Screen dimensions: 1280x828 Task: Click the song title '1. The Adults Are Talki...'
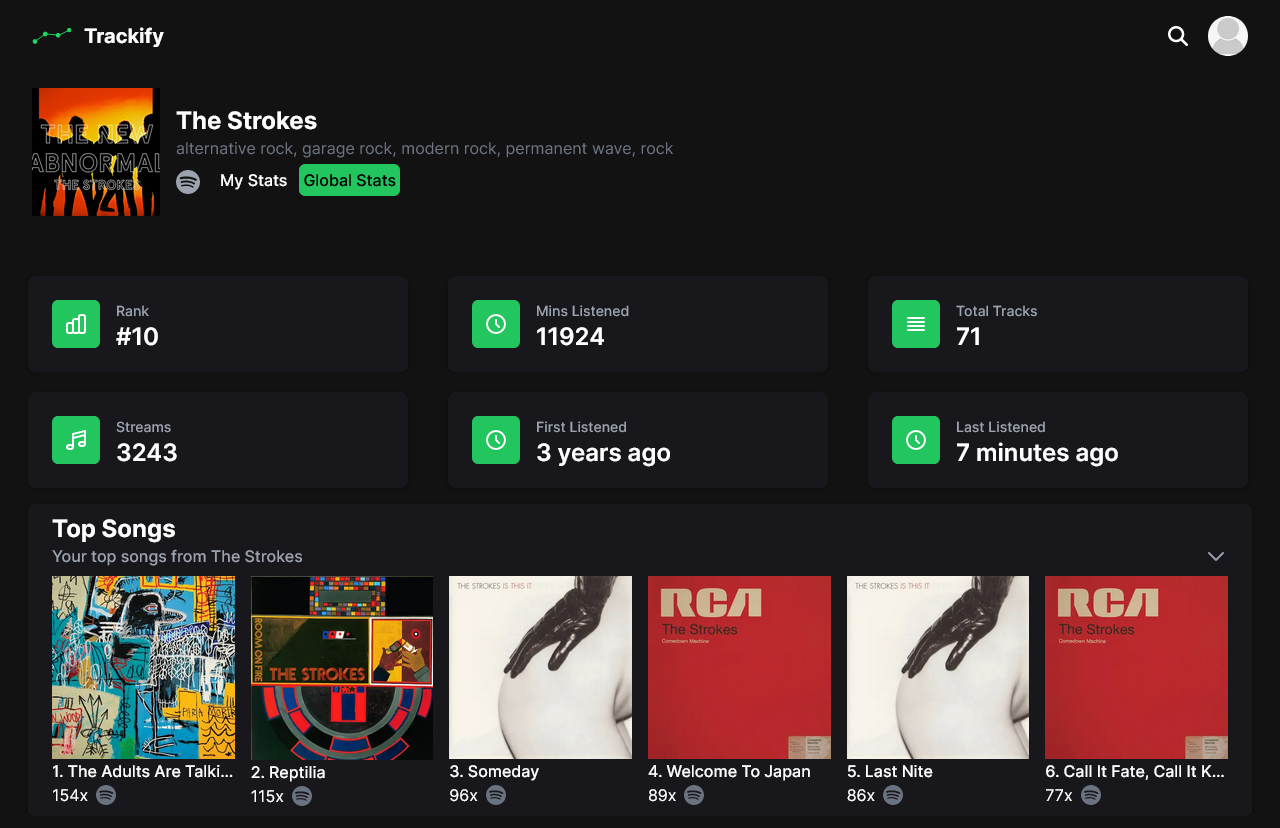coord(143,771)
